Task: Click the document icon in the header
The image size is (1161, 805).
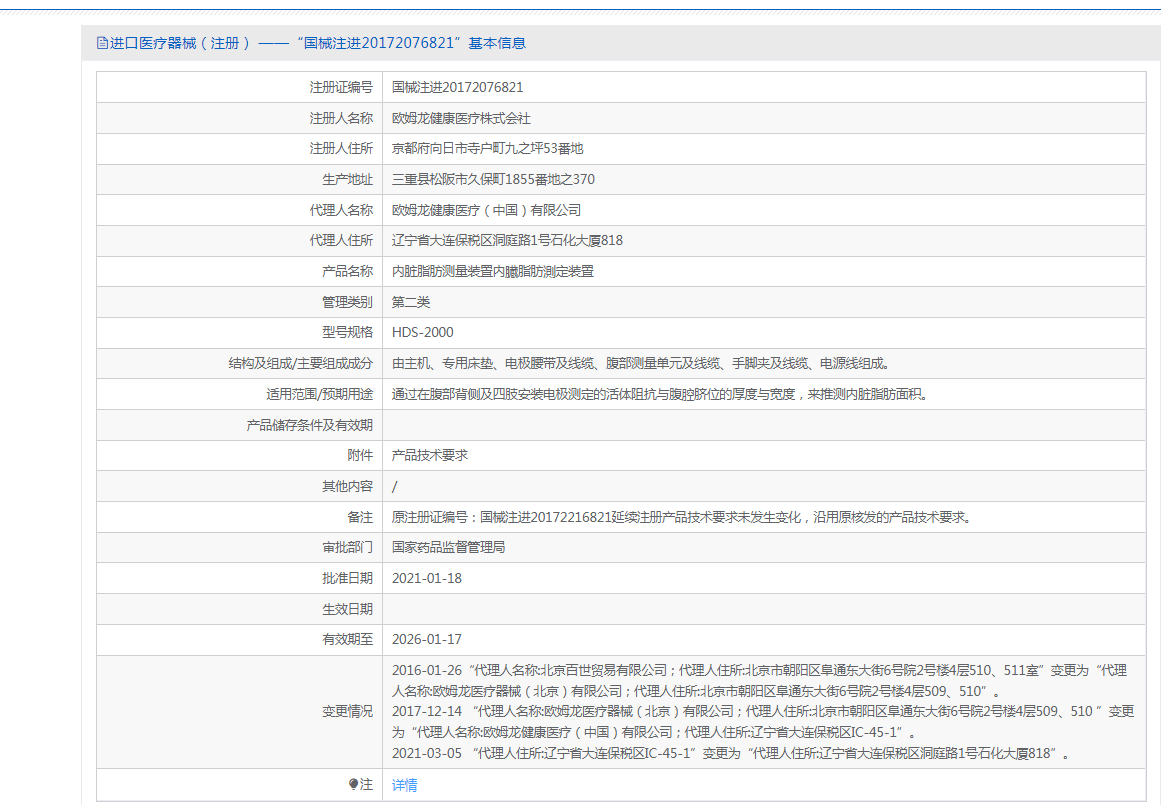Action: [101, 43]
